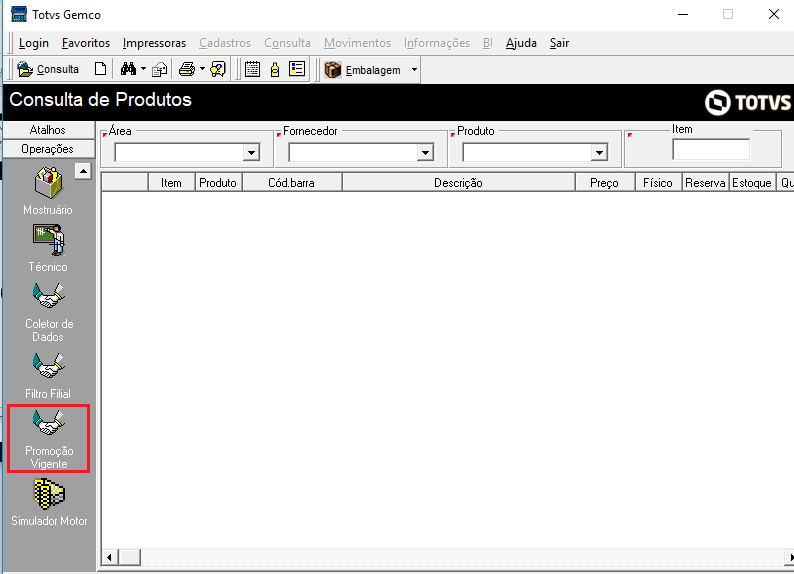The height and width of the screenshot is (574, 794).
Task: Open the grayed Cadastros menu
Action: [225, 43]
